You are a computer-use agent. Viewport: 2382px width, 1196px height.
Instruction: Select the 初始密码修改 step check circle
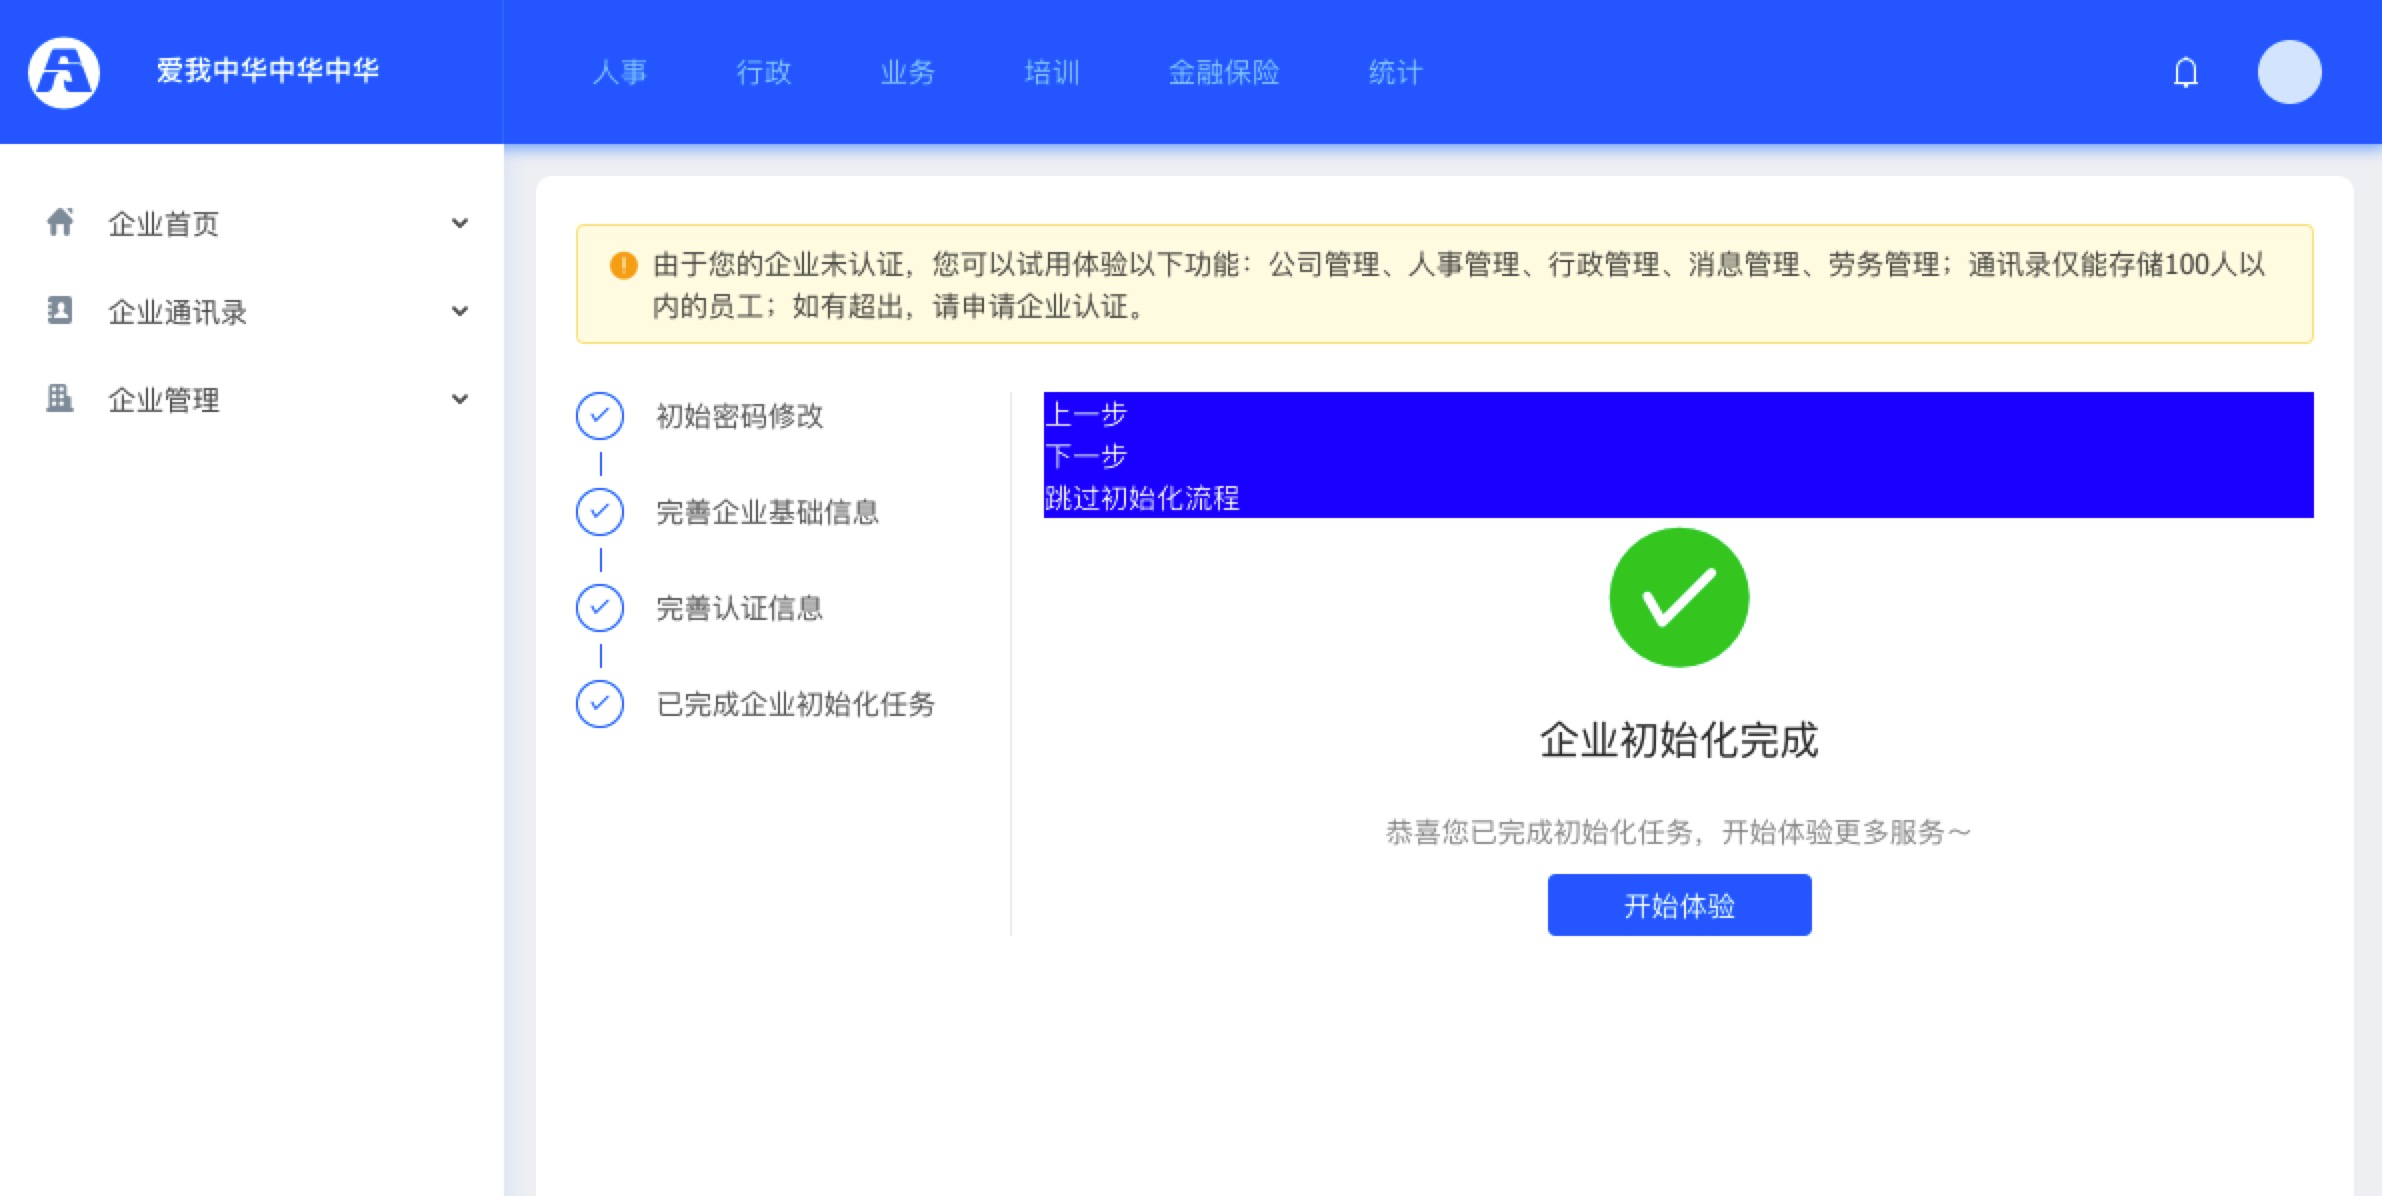[600, 416]
